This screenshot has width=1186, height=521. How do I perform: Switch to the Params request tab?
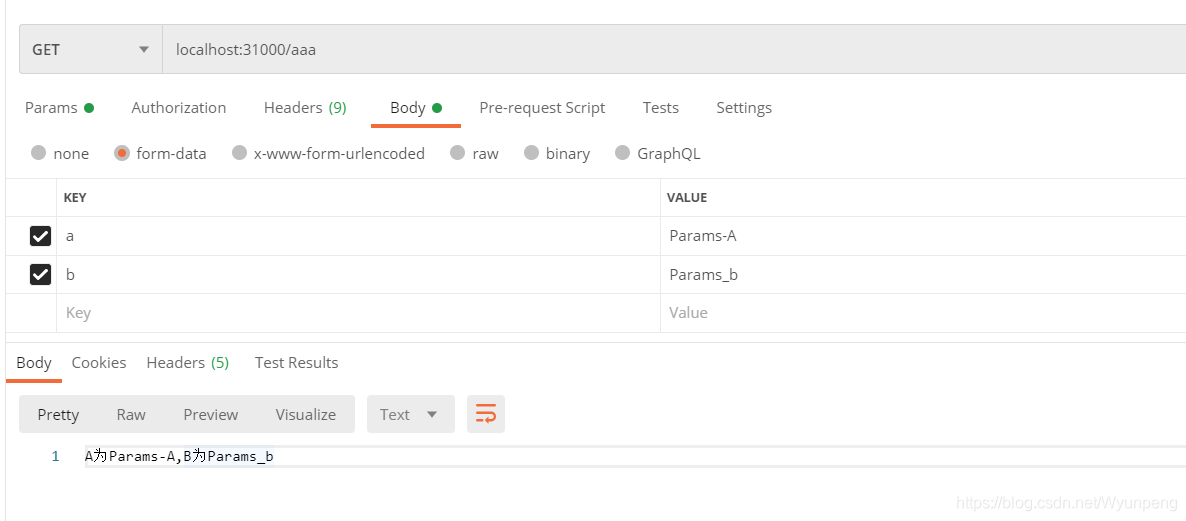58,108
